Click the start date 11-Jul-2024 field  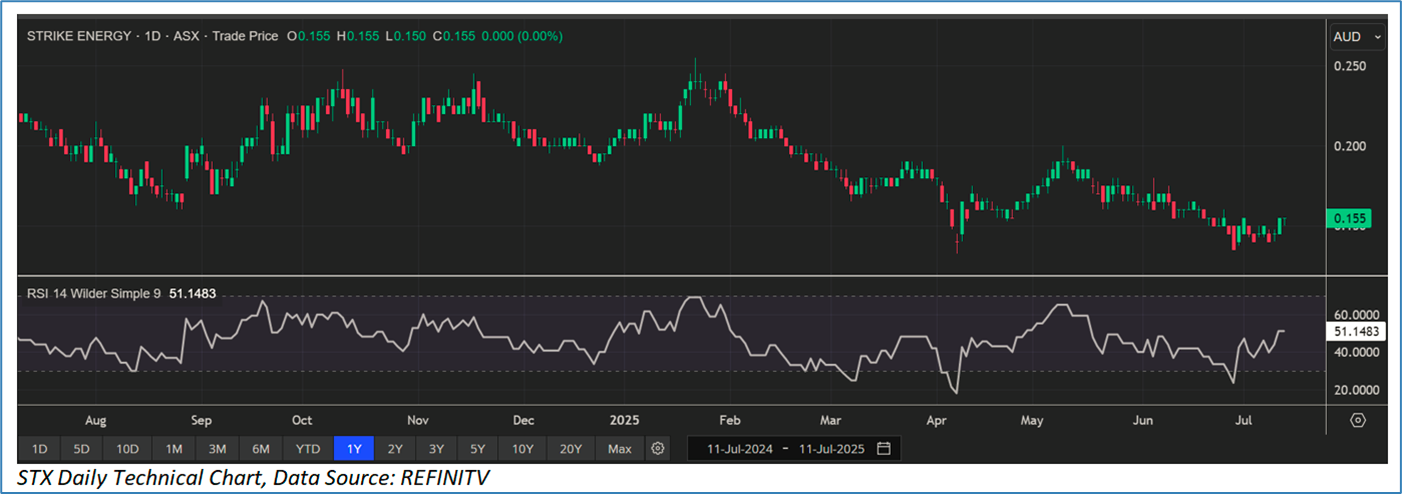coord(741,448)
